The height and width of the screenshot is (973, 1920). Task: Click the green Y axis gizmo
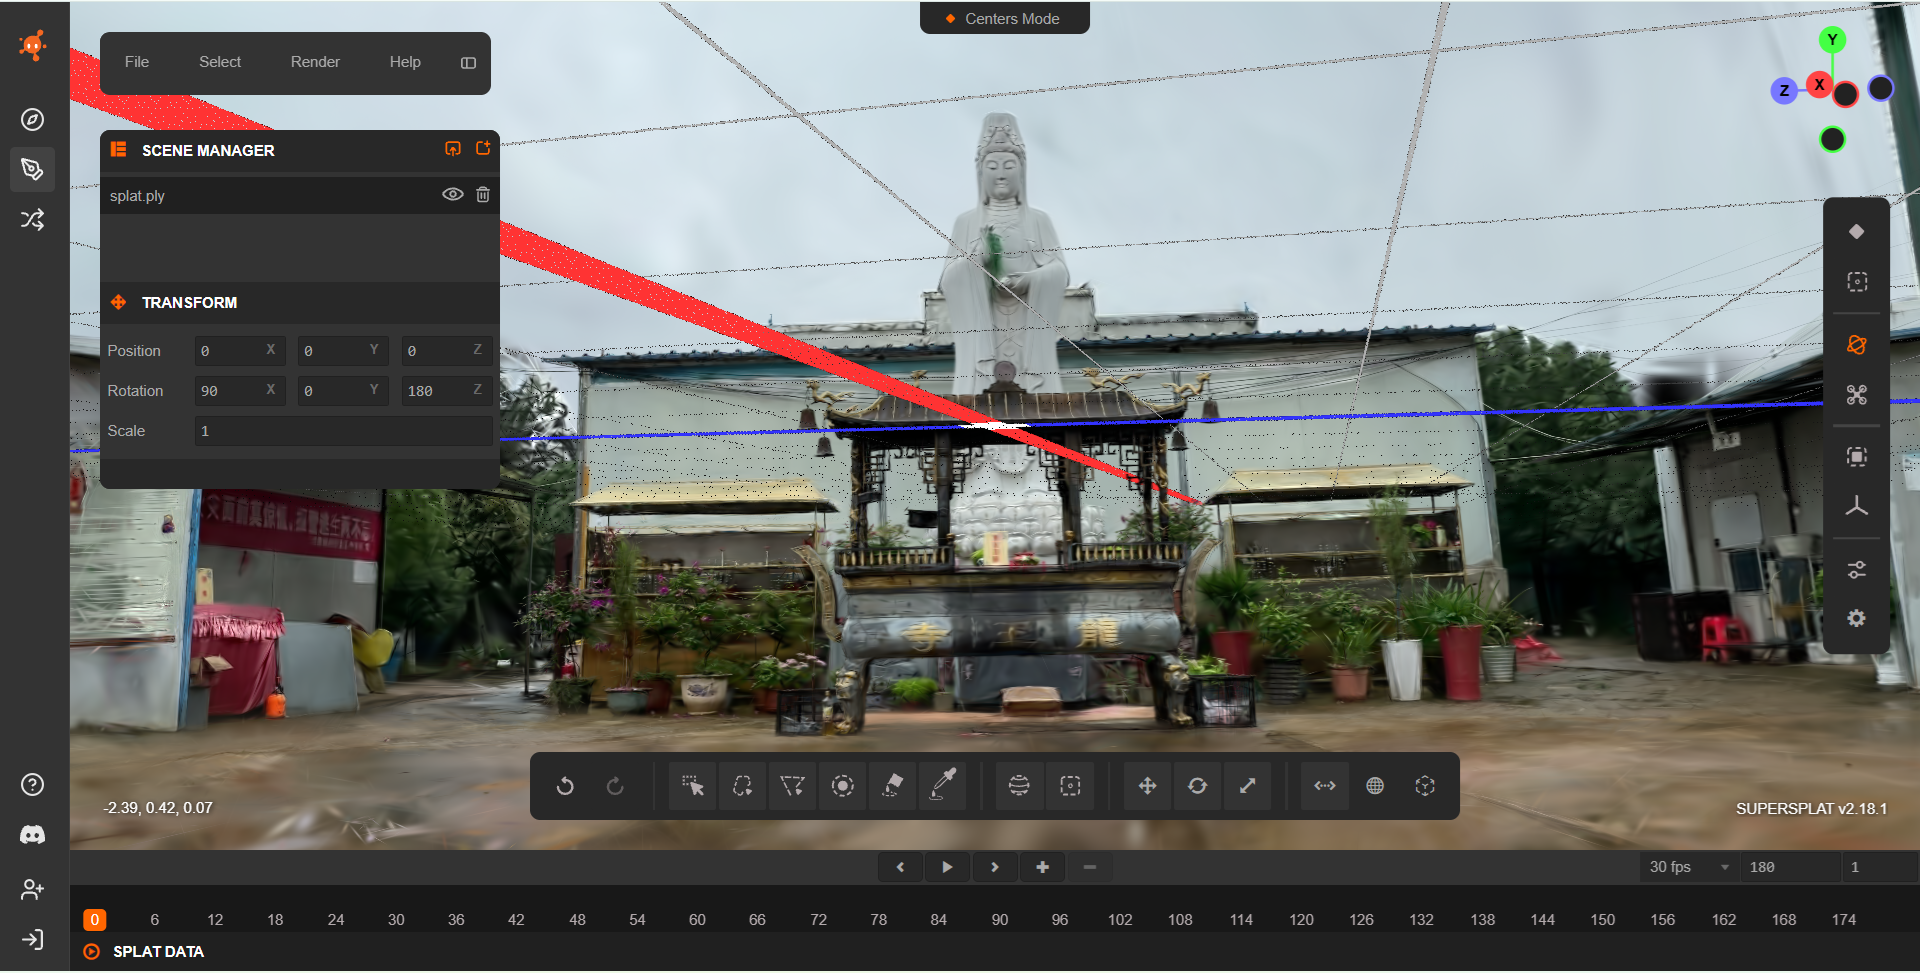[x=1832, y=40]
